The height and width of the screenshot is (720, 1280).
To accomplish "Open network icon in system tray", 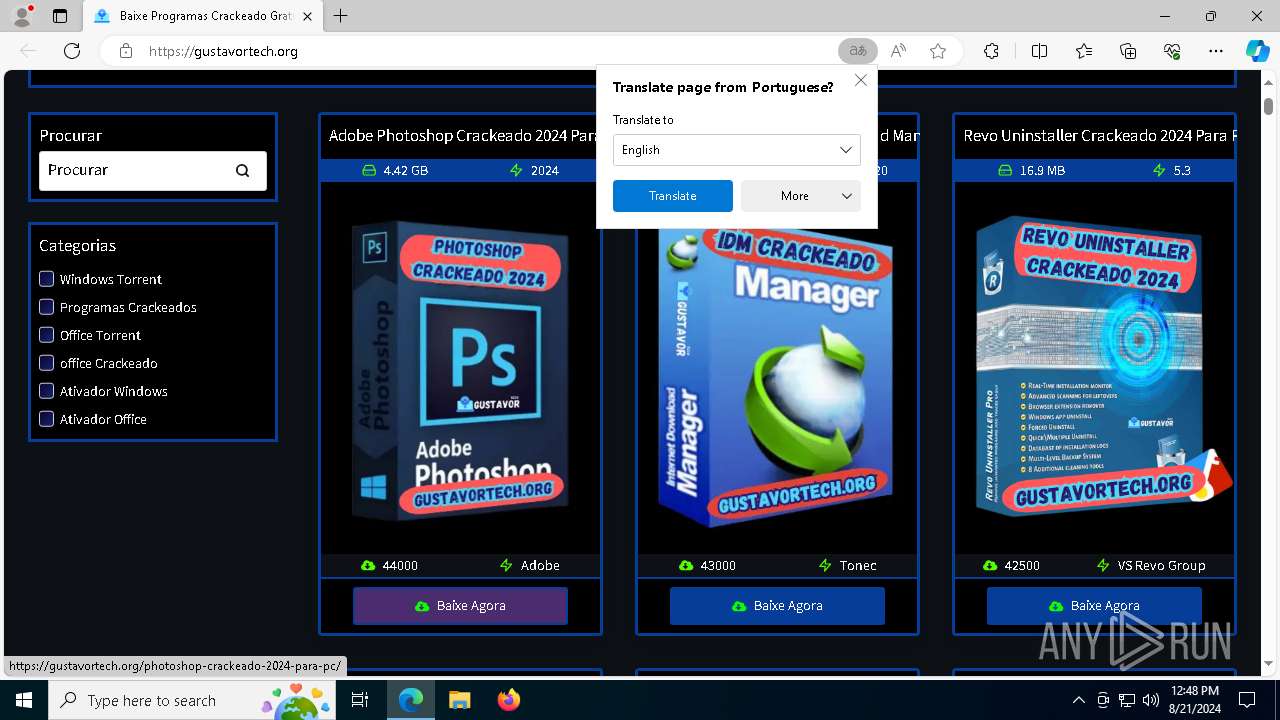I will [1127, 700].
